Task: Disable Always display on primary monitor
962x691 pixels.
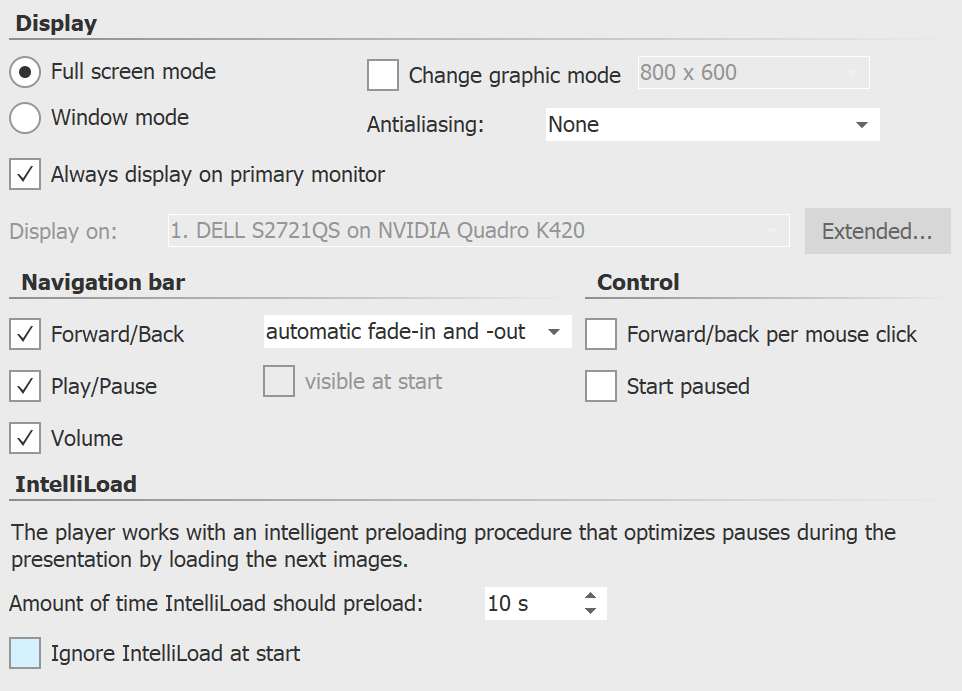Action: [25, 174]
